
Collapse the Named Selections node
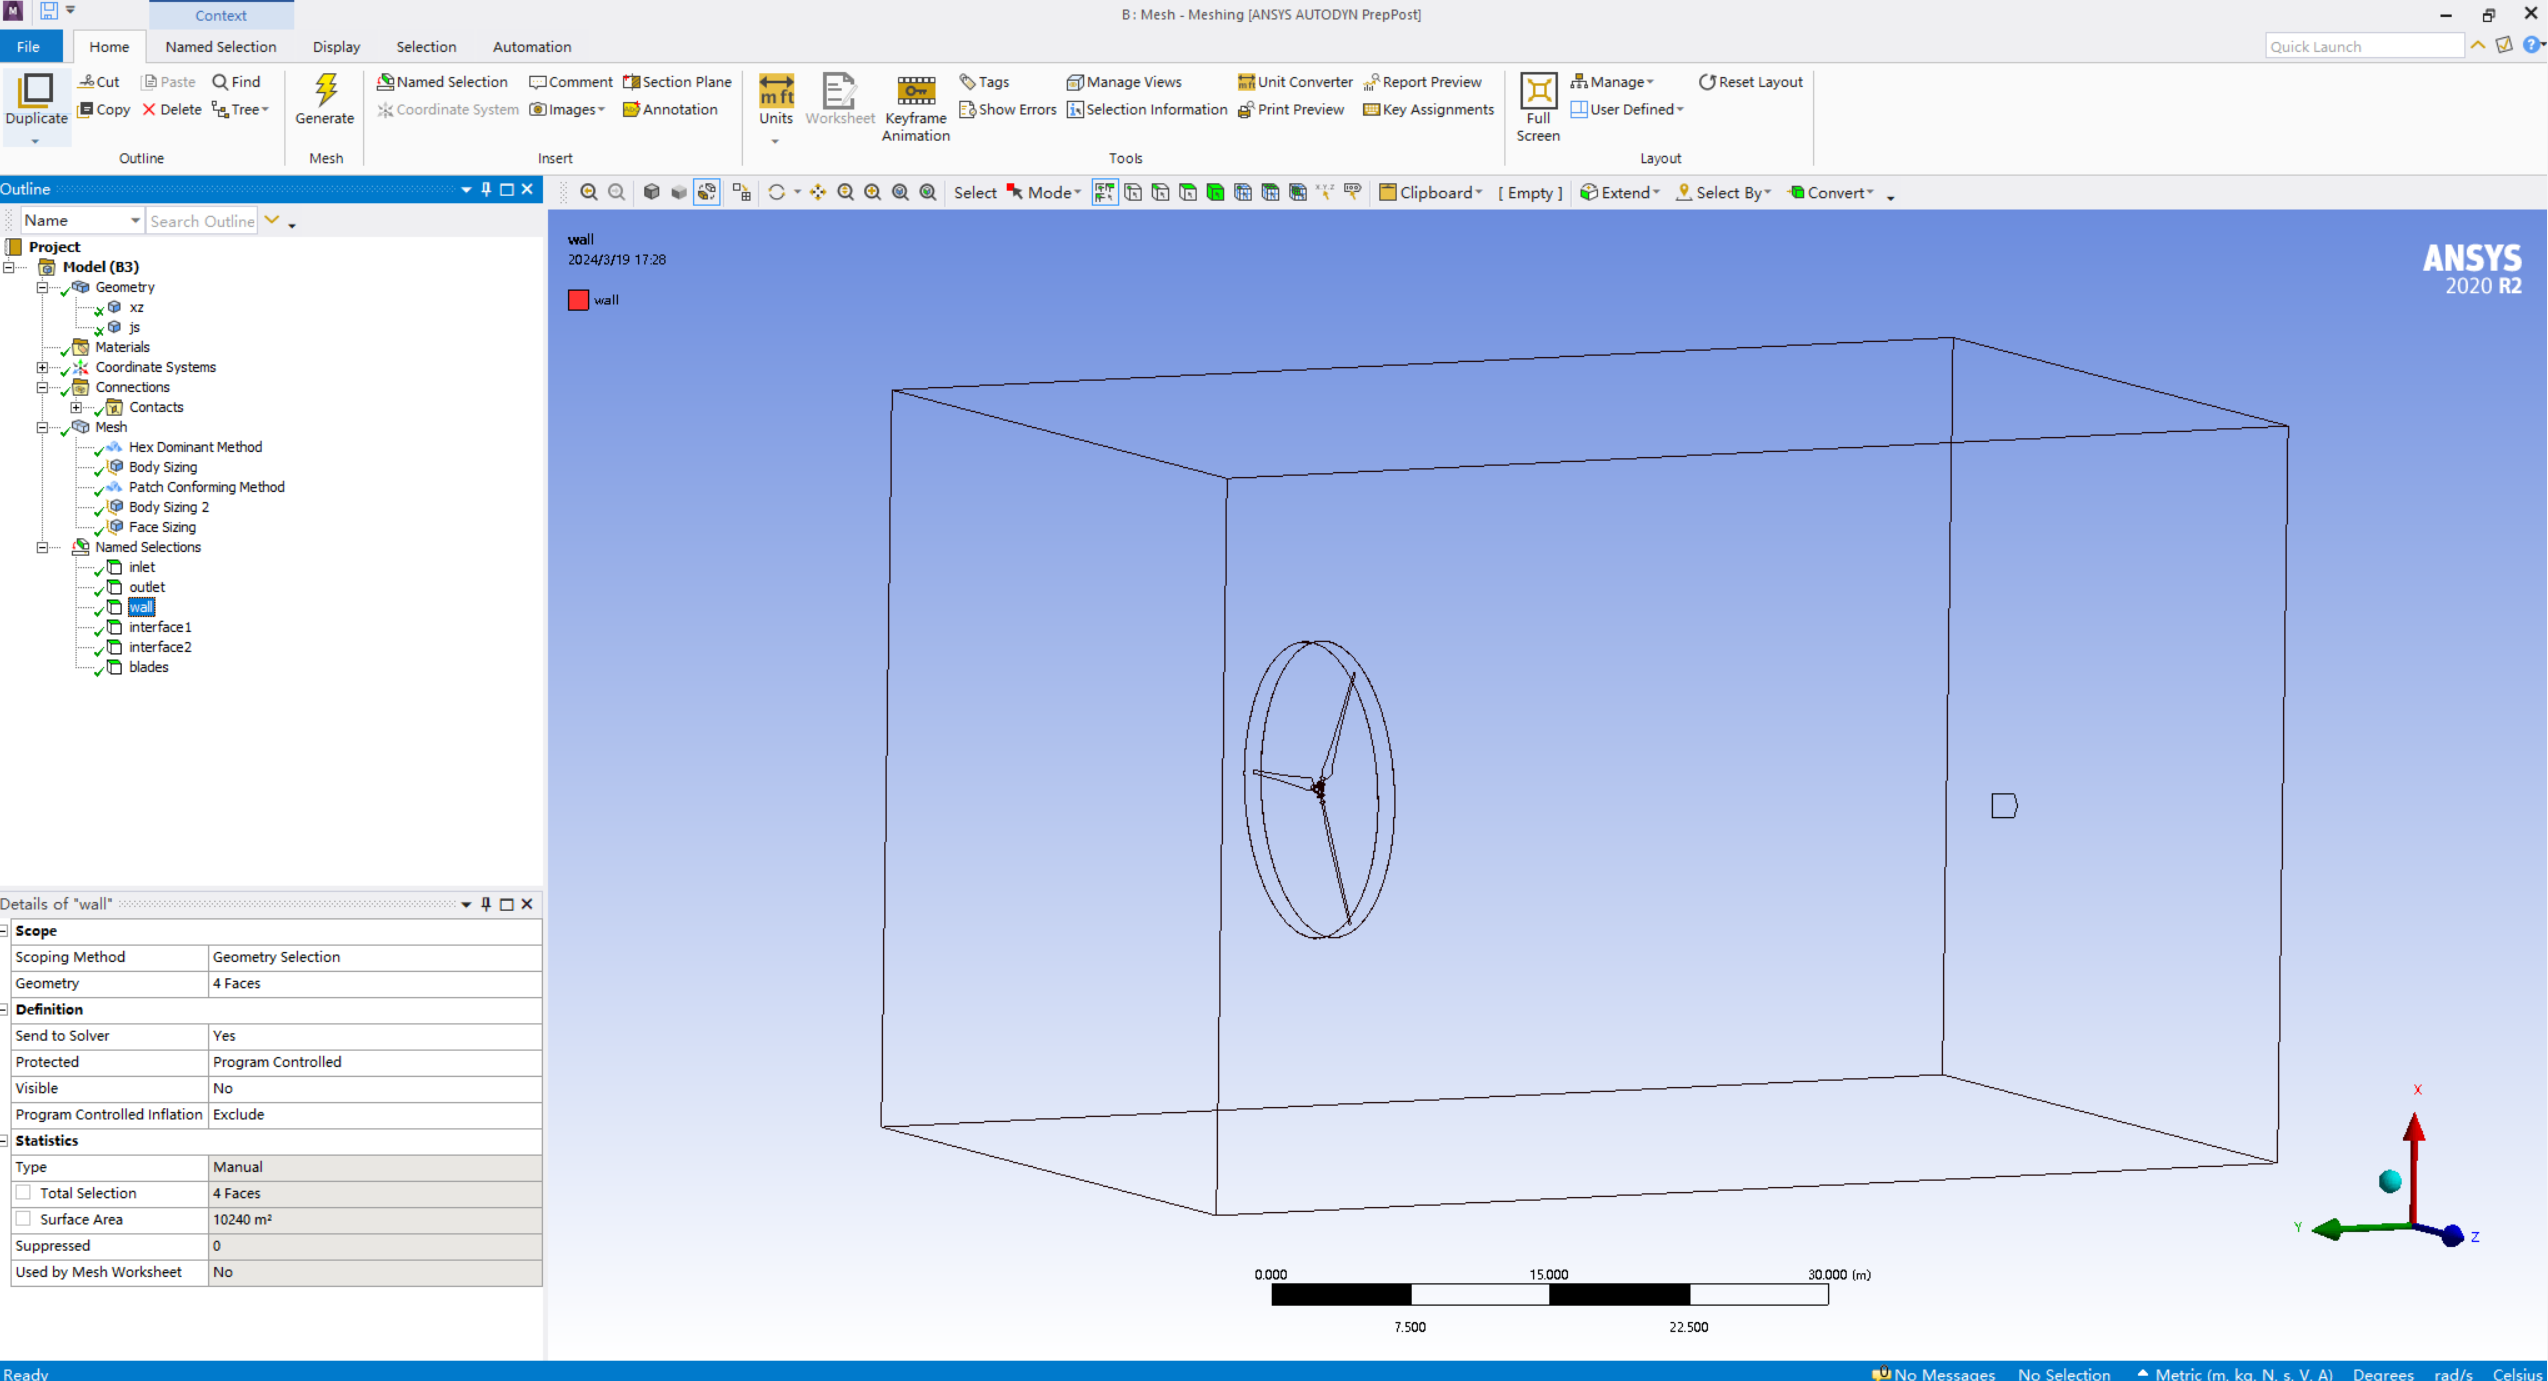pyautogui.click(x=42, y=547)
